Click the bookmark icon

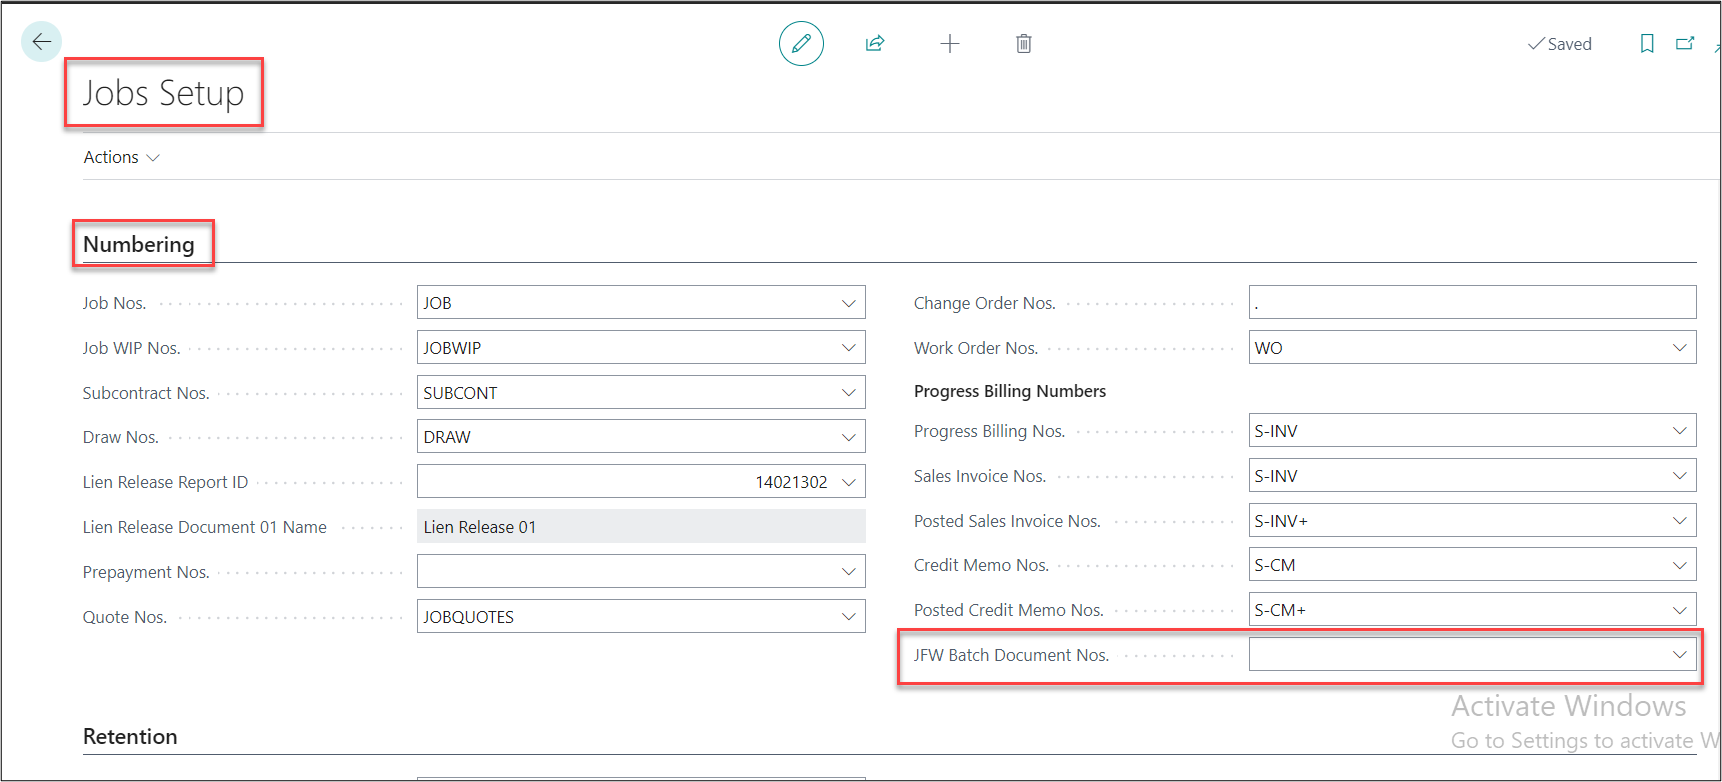coord(1646,44)
